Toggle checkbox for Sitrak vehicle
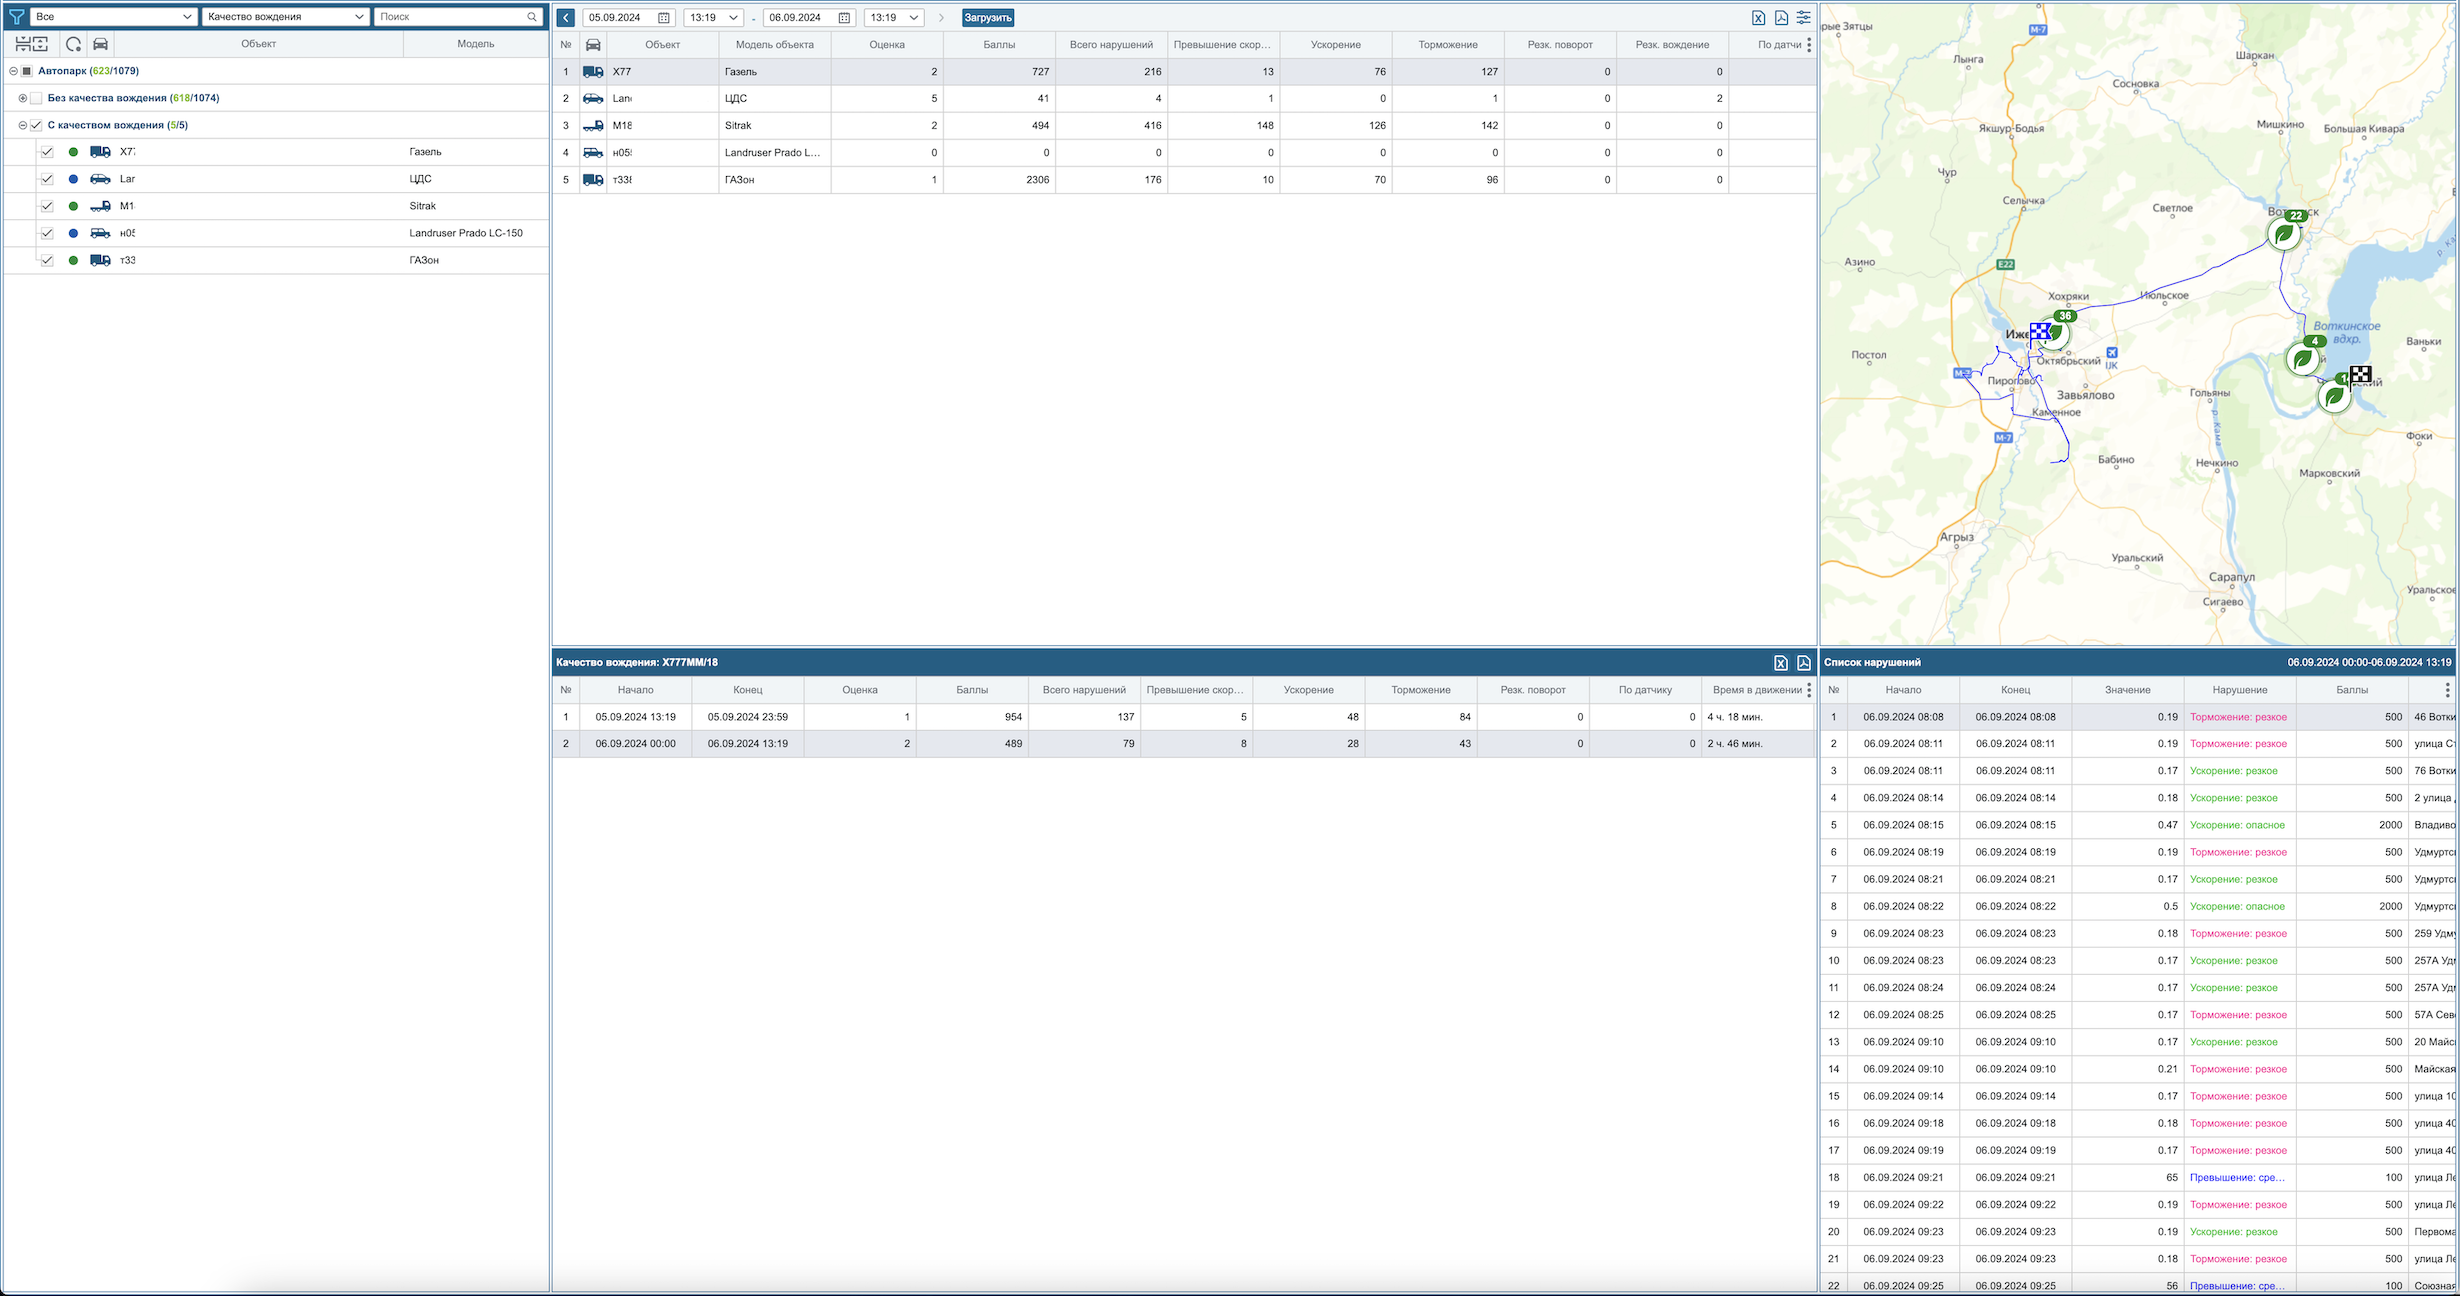The image size is (2460, 1296). tap(47, 206)
